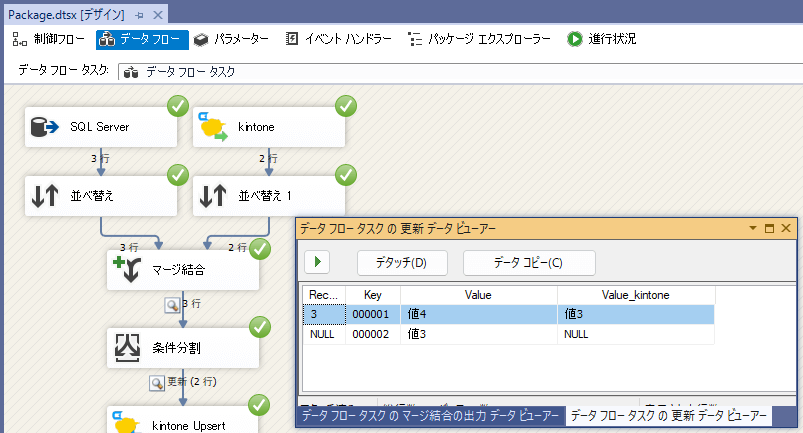Click the データ コピー(C) button
This screenshot has height=433, width=803.
pyautogui.click(x=529, y=263)
